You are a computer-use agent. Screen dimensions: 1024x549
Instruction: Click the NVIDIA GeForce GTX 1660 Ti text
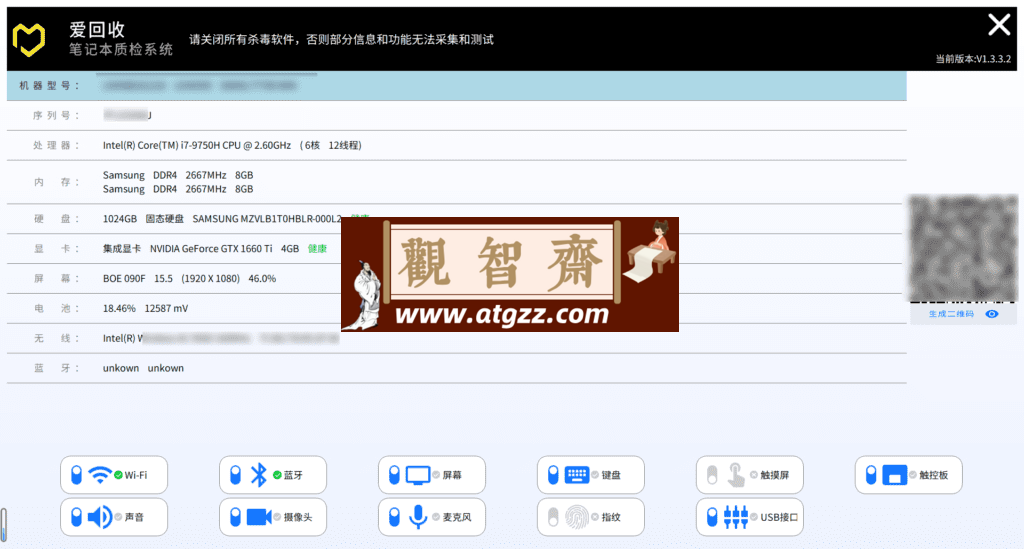(211, 249)
